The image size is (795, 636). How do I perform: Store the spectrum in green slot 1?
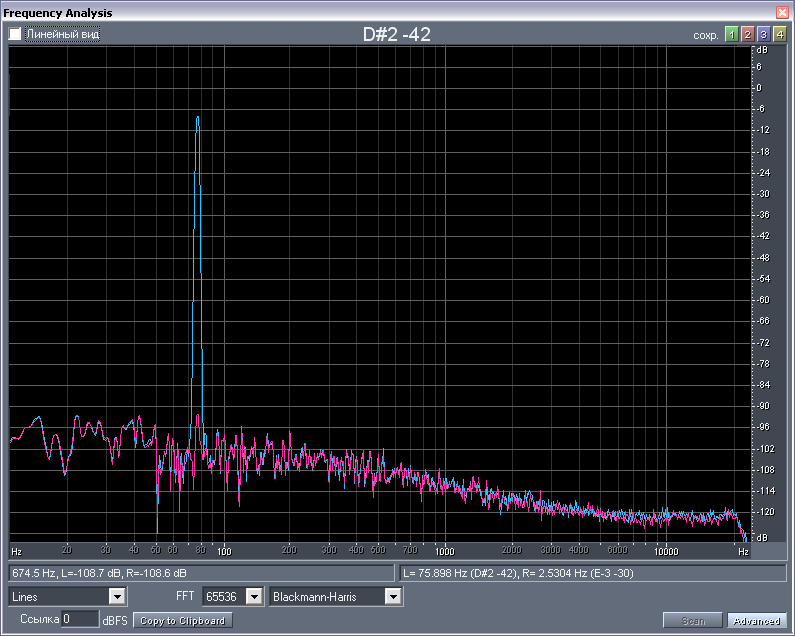731,34
